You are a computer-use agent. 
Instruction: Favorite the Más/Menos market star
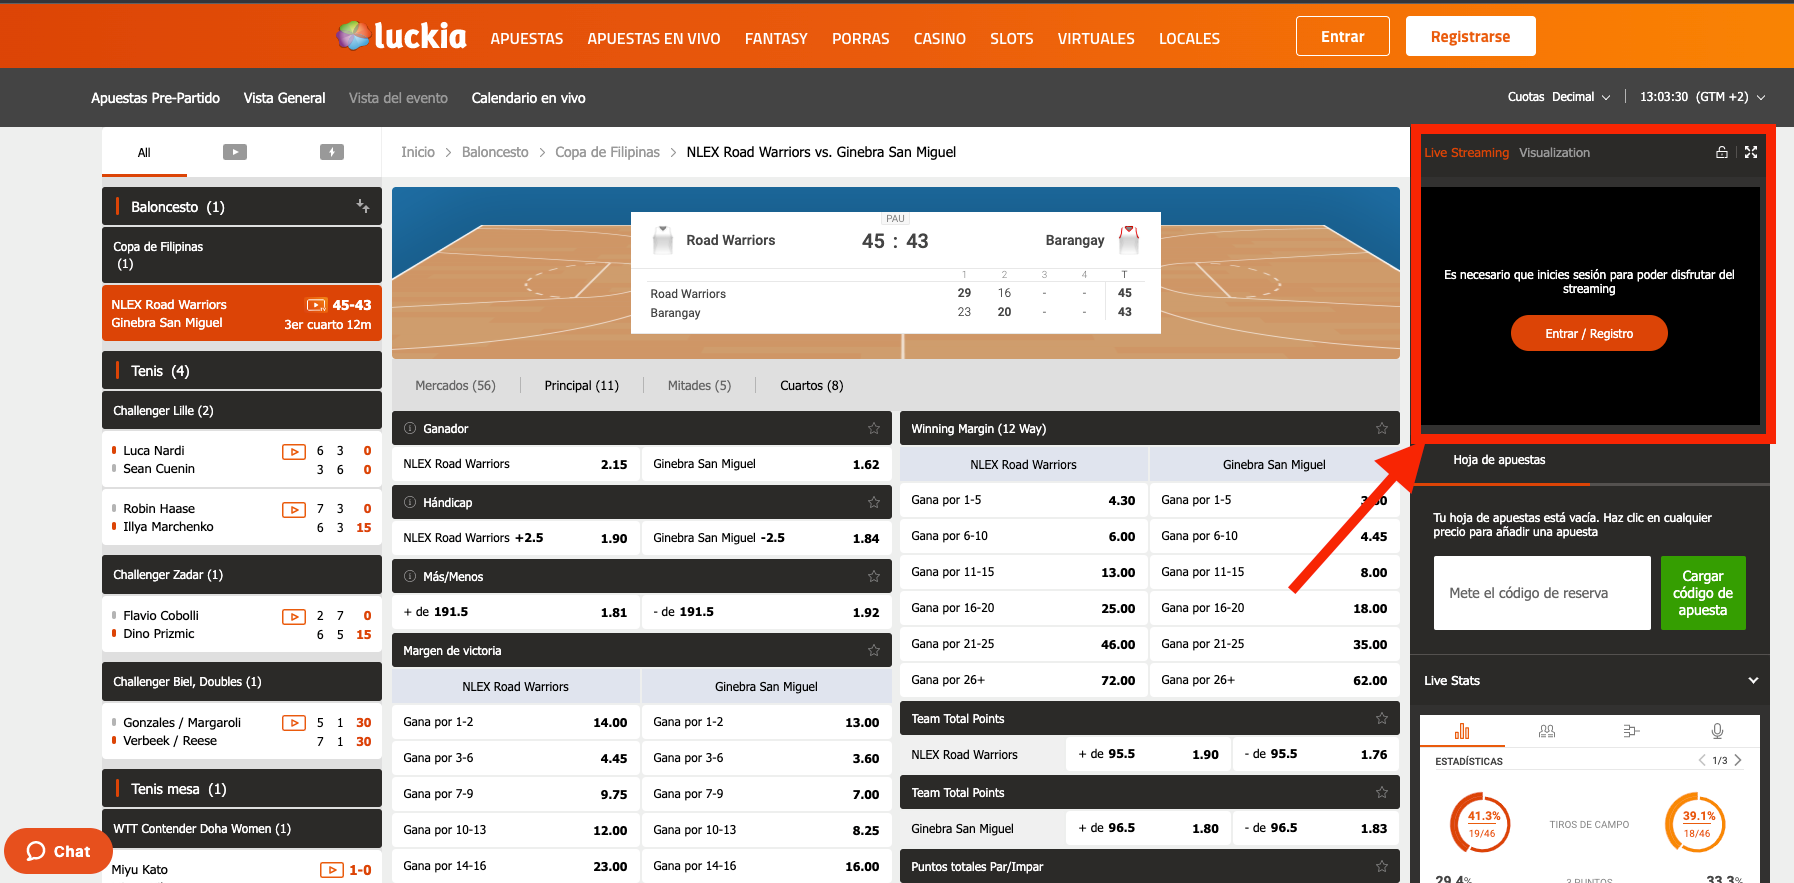point(874,576)
